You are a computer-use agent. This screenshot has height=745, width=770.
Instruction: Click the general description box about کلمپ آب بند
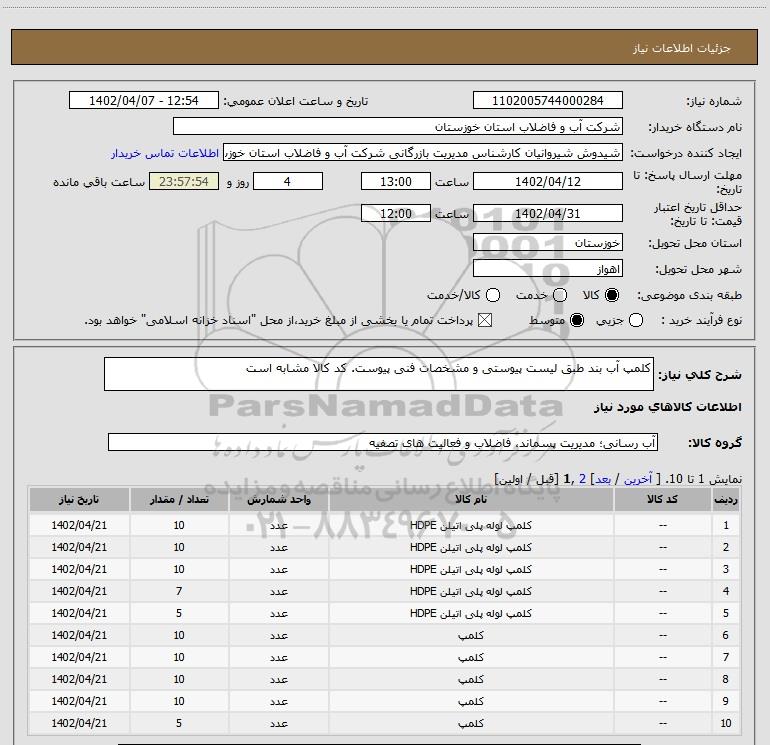click(379, 374)
